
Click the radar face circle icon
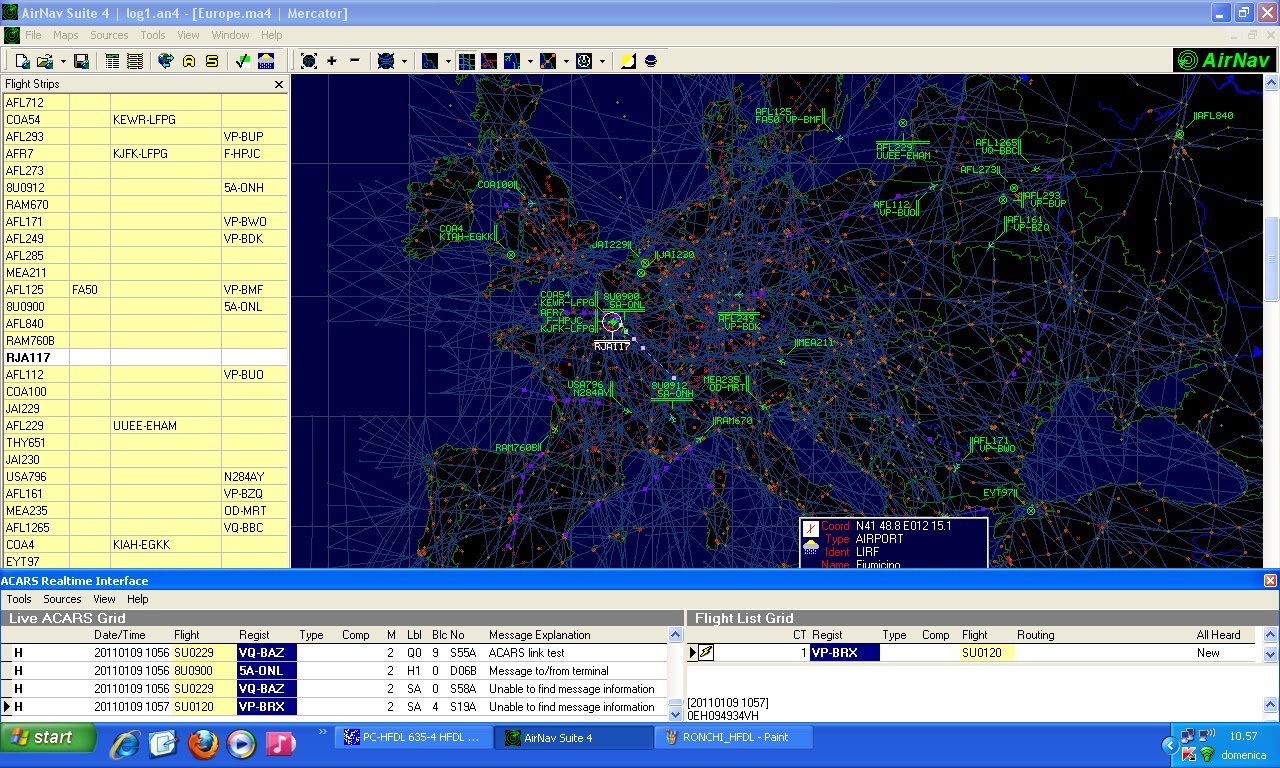tap(585, 61)
